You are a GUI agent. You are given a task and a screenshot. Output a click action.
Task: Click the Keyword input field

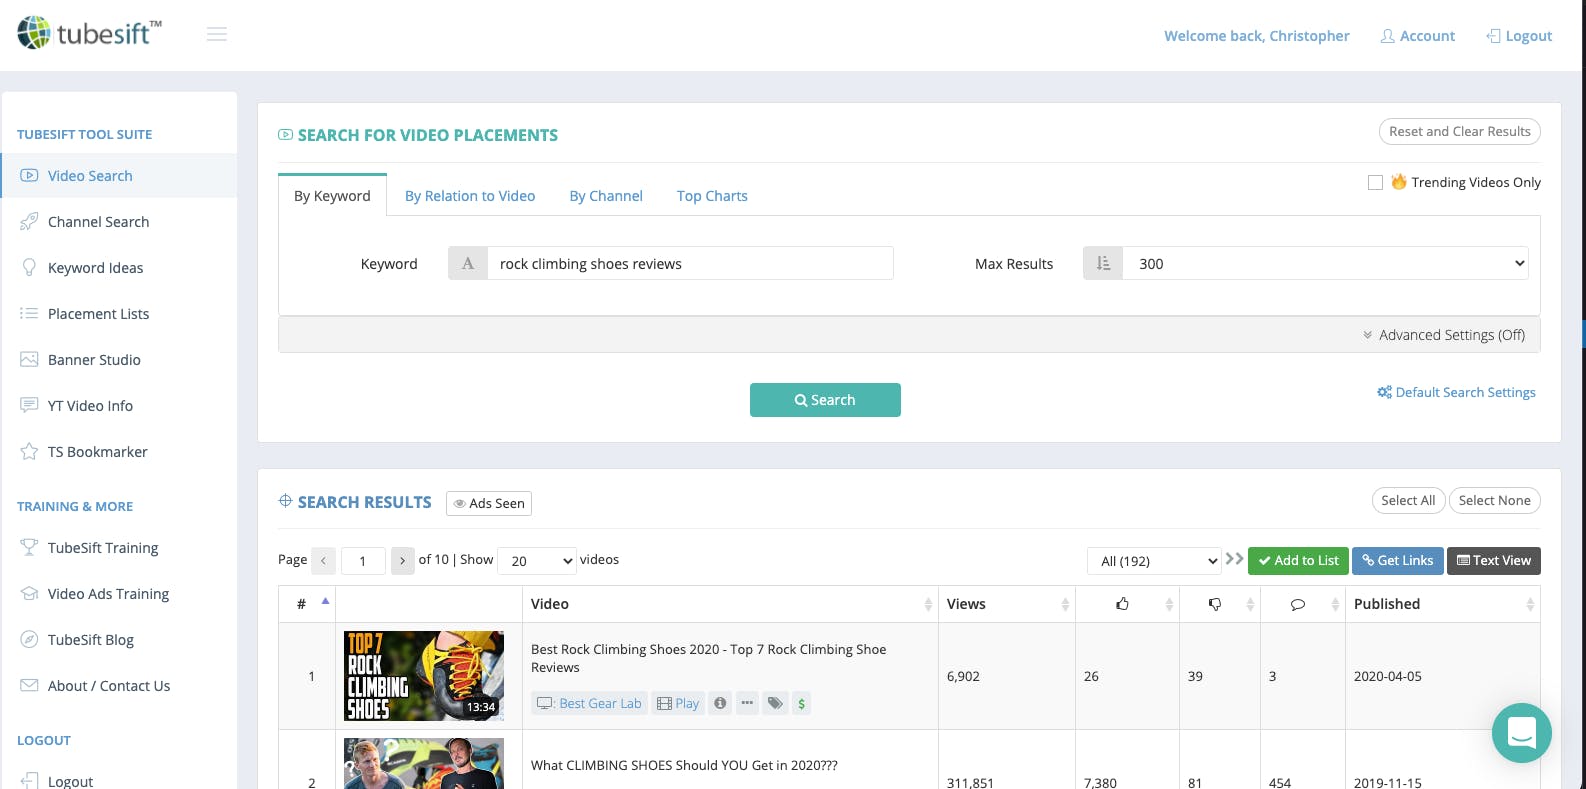click(x=690, y=264)
